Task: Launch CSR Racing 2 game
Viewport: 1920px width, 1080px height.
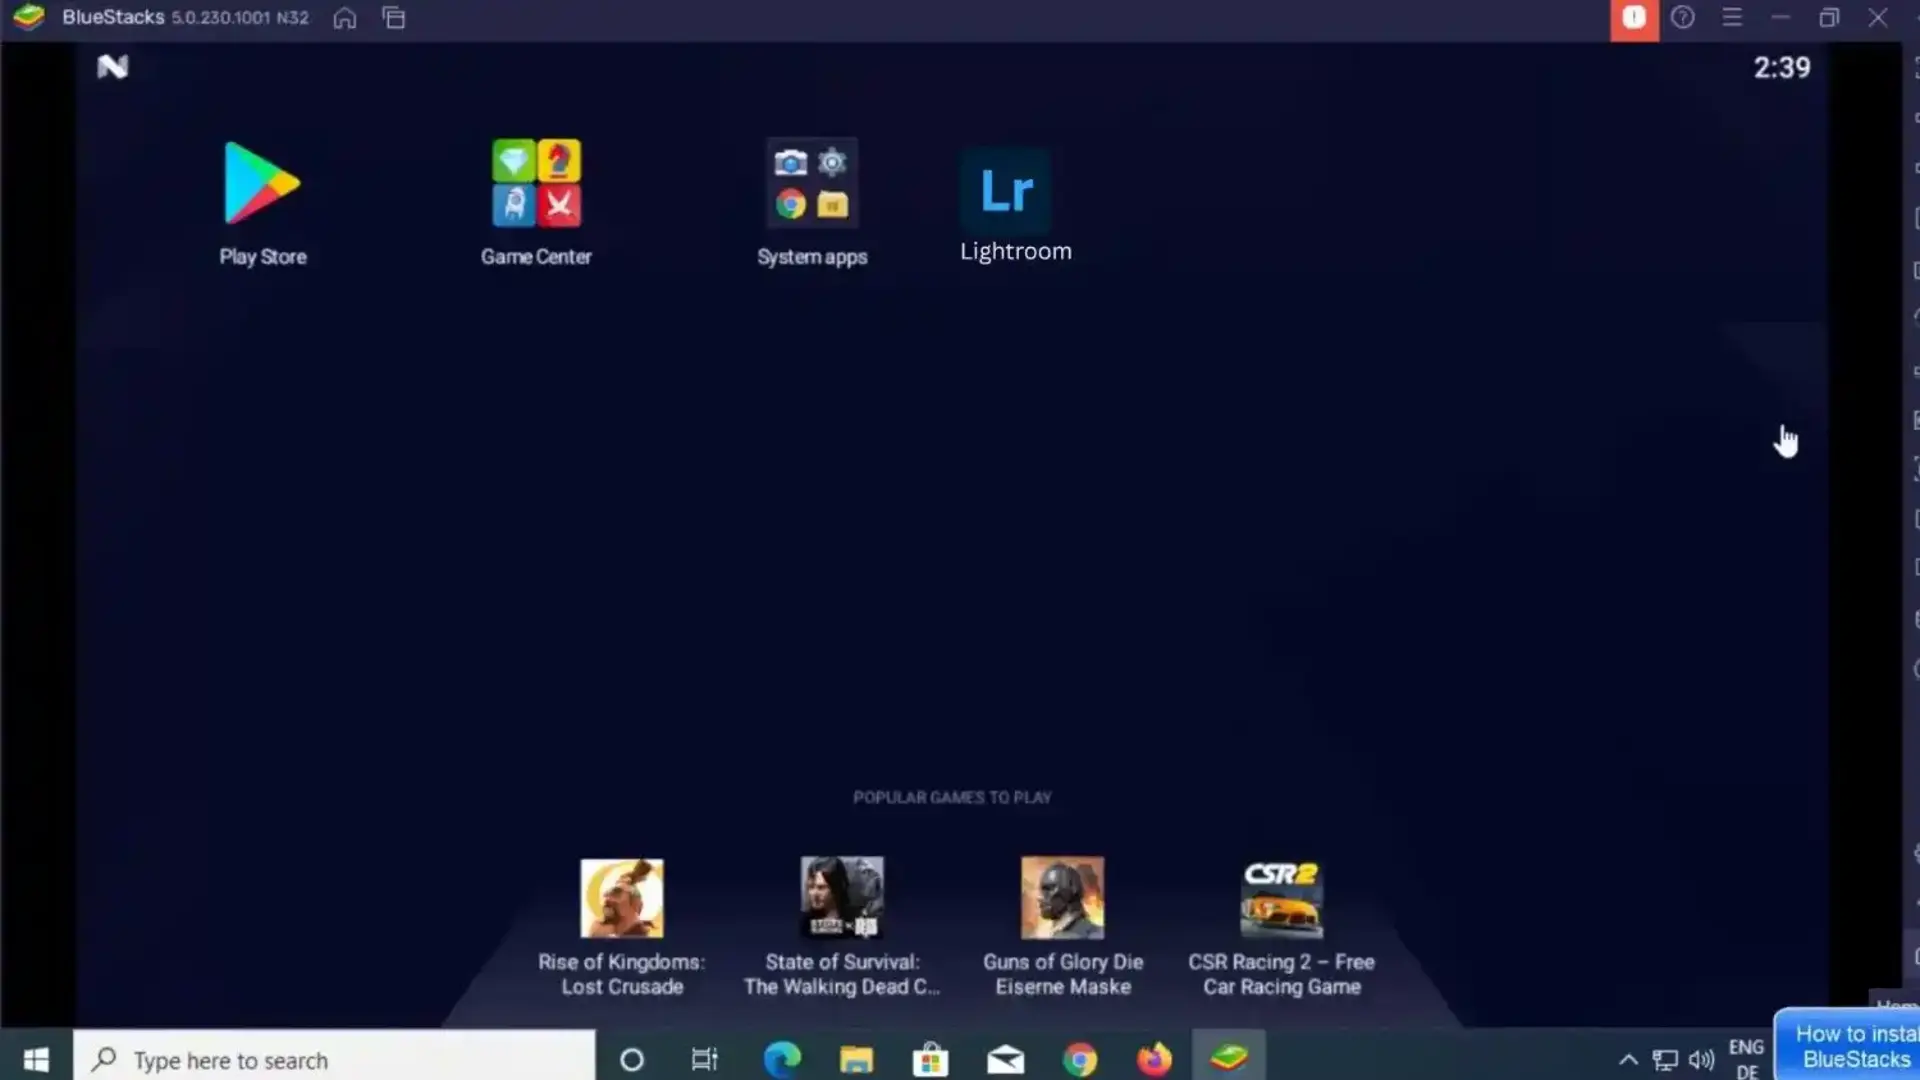Action: click(x=1281, y=899)
